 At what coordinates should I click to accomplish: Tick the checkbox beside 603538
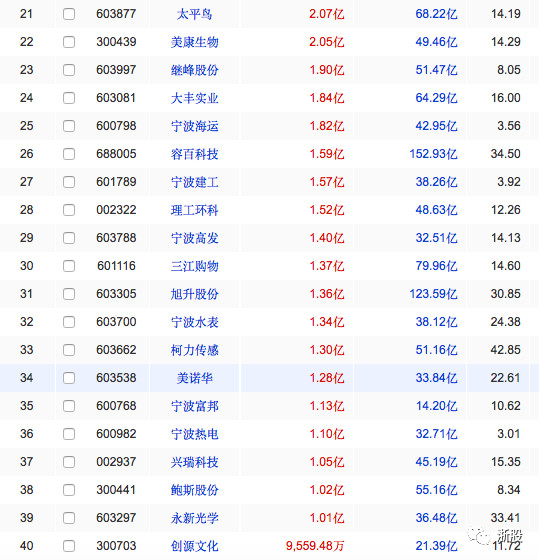69,378
